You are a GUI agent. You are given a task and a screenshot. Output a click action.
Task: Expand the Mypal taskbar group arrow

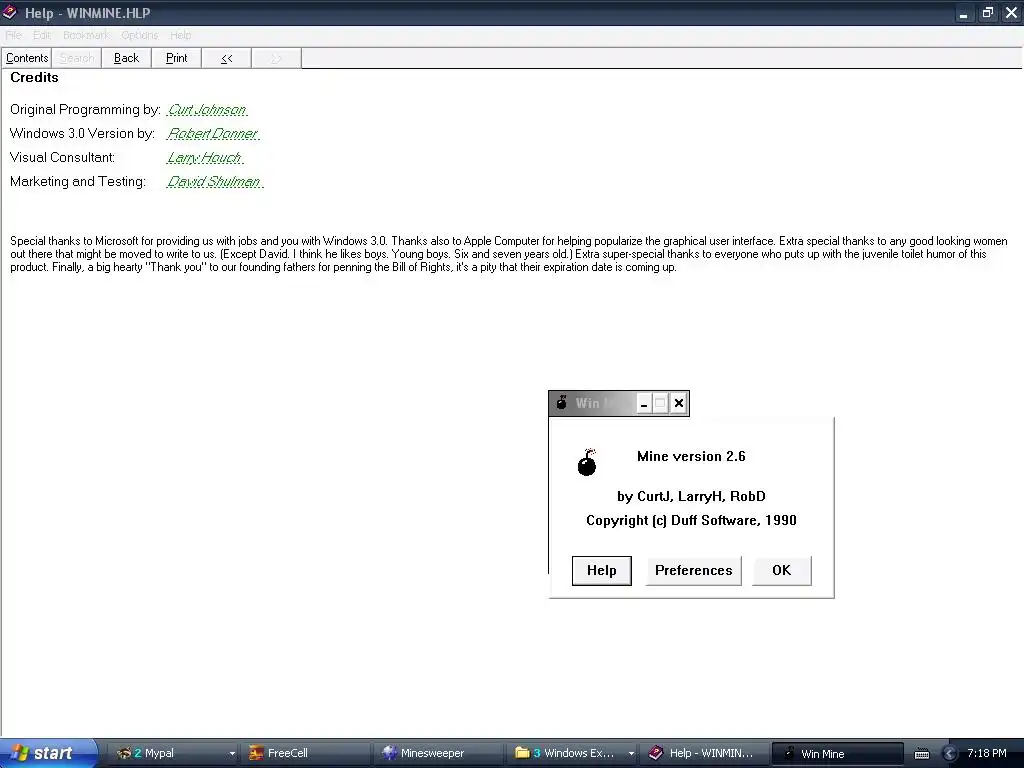point(232,754)
